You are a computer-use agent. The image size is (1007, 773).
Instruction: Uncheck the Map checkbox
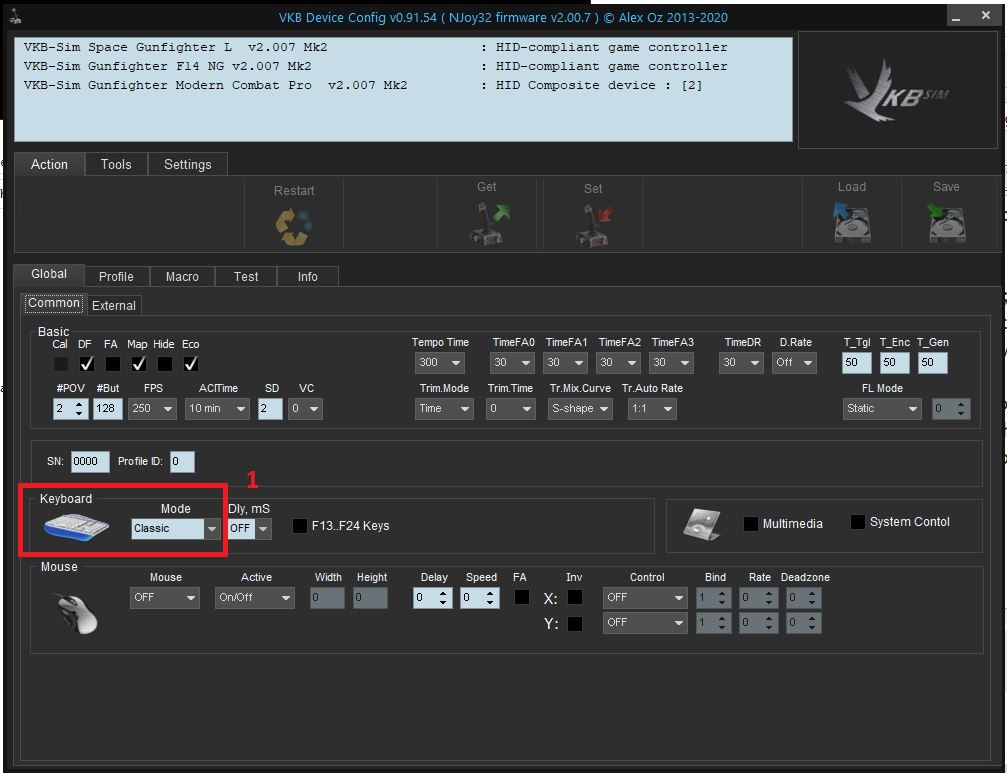click(x=139, y=364)
